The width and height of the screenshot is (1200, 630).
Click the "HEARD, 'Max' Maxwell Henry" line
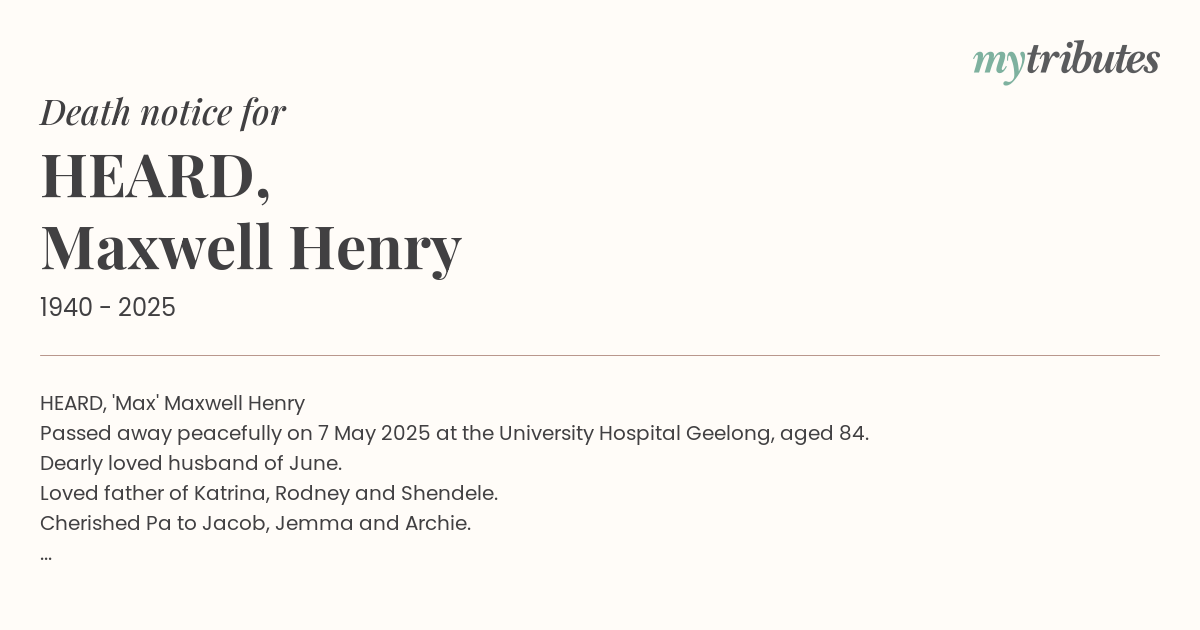(173, 403)
